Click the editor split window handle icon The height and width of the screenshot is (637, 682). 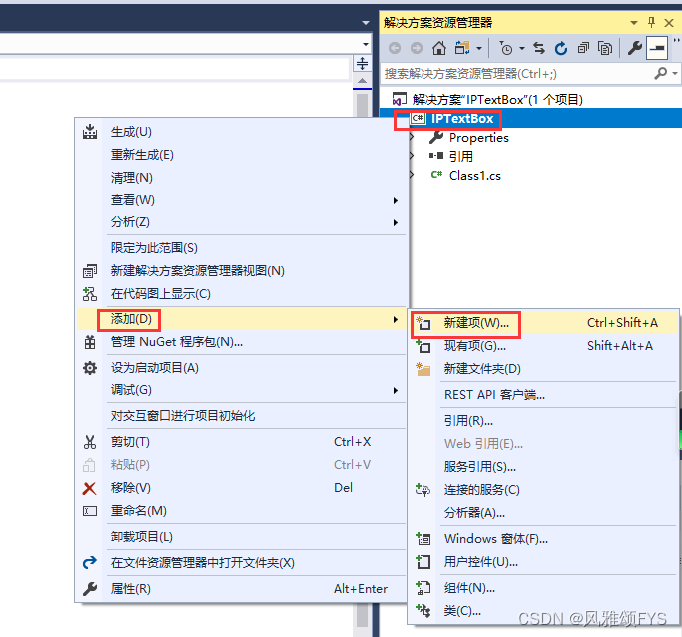point(362,63)
